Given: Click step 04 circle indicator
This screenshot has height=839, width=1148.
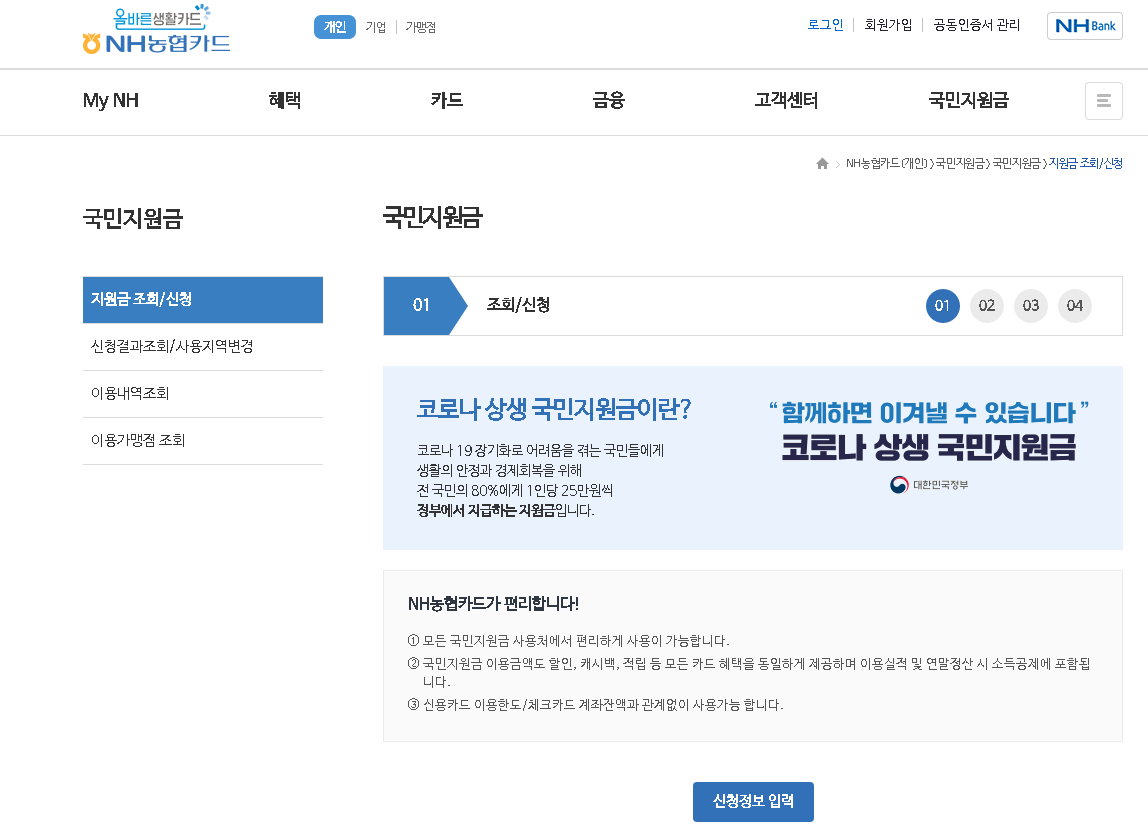Looking at the screenshot, I should pyautogui.click(x=1075, y=306).
